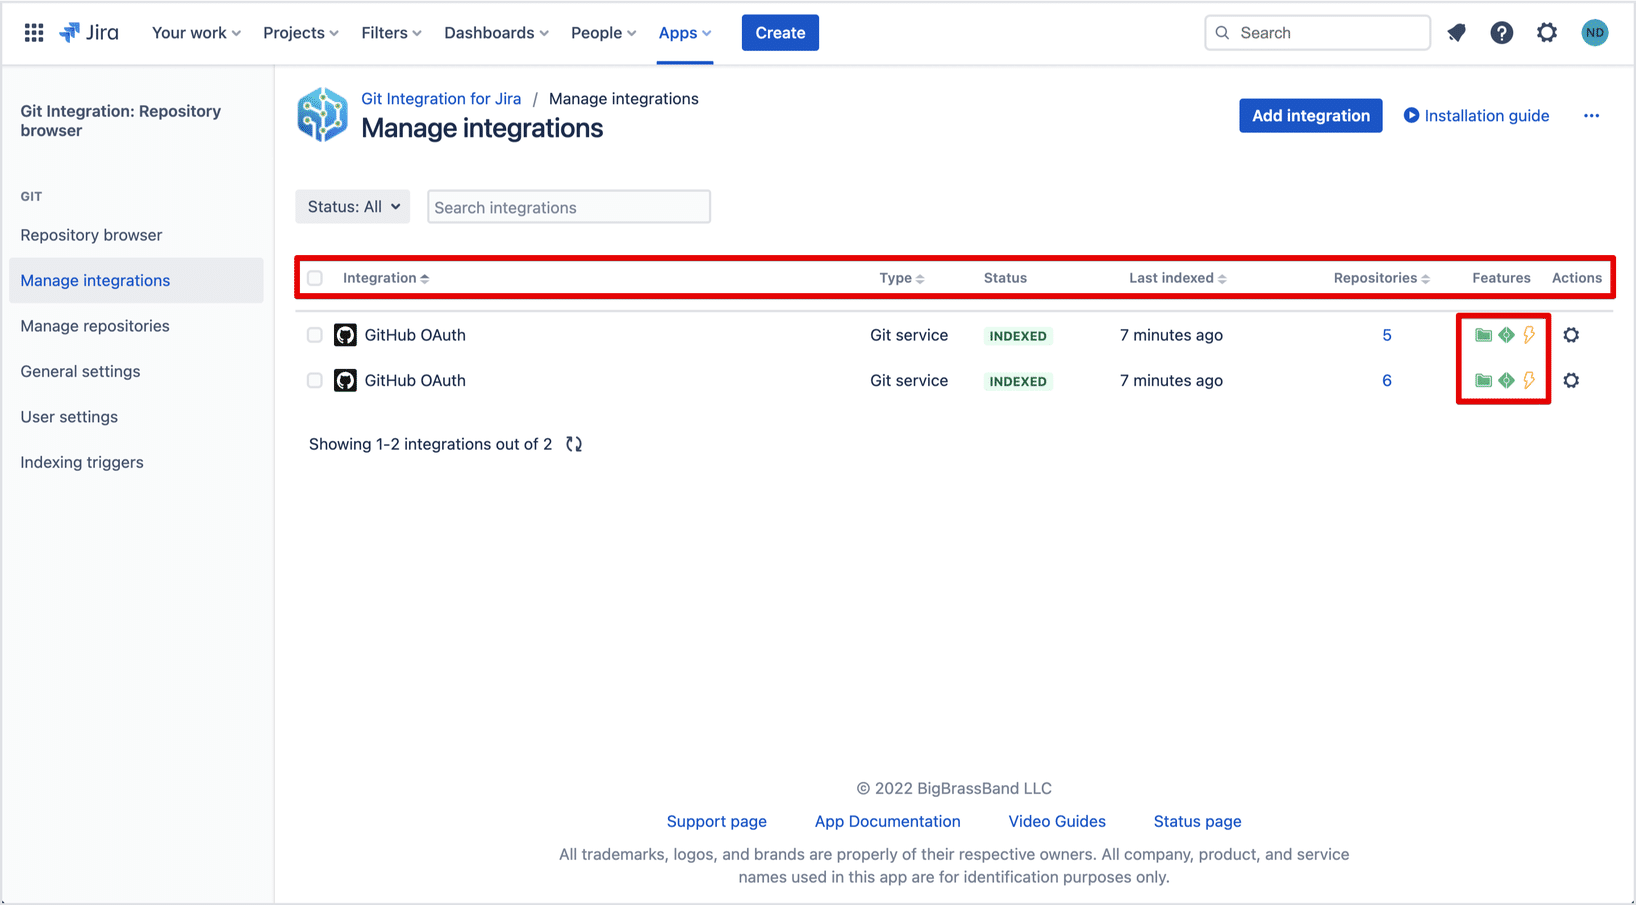The image size is (1636, 905).
Task: Expand the Apps dropdown menu
Action: (x=684, y=32)
